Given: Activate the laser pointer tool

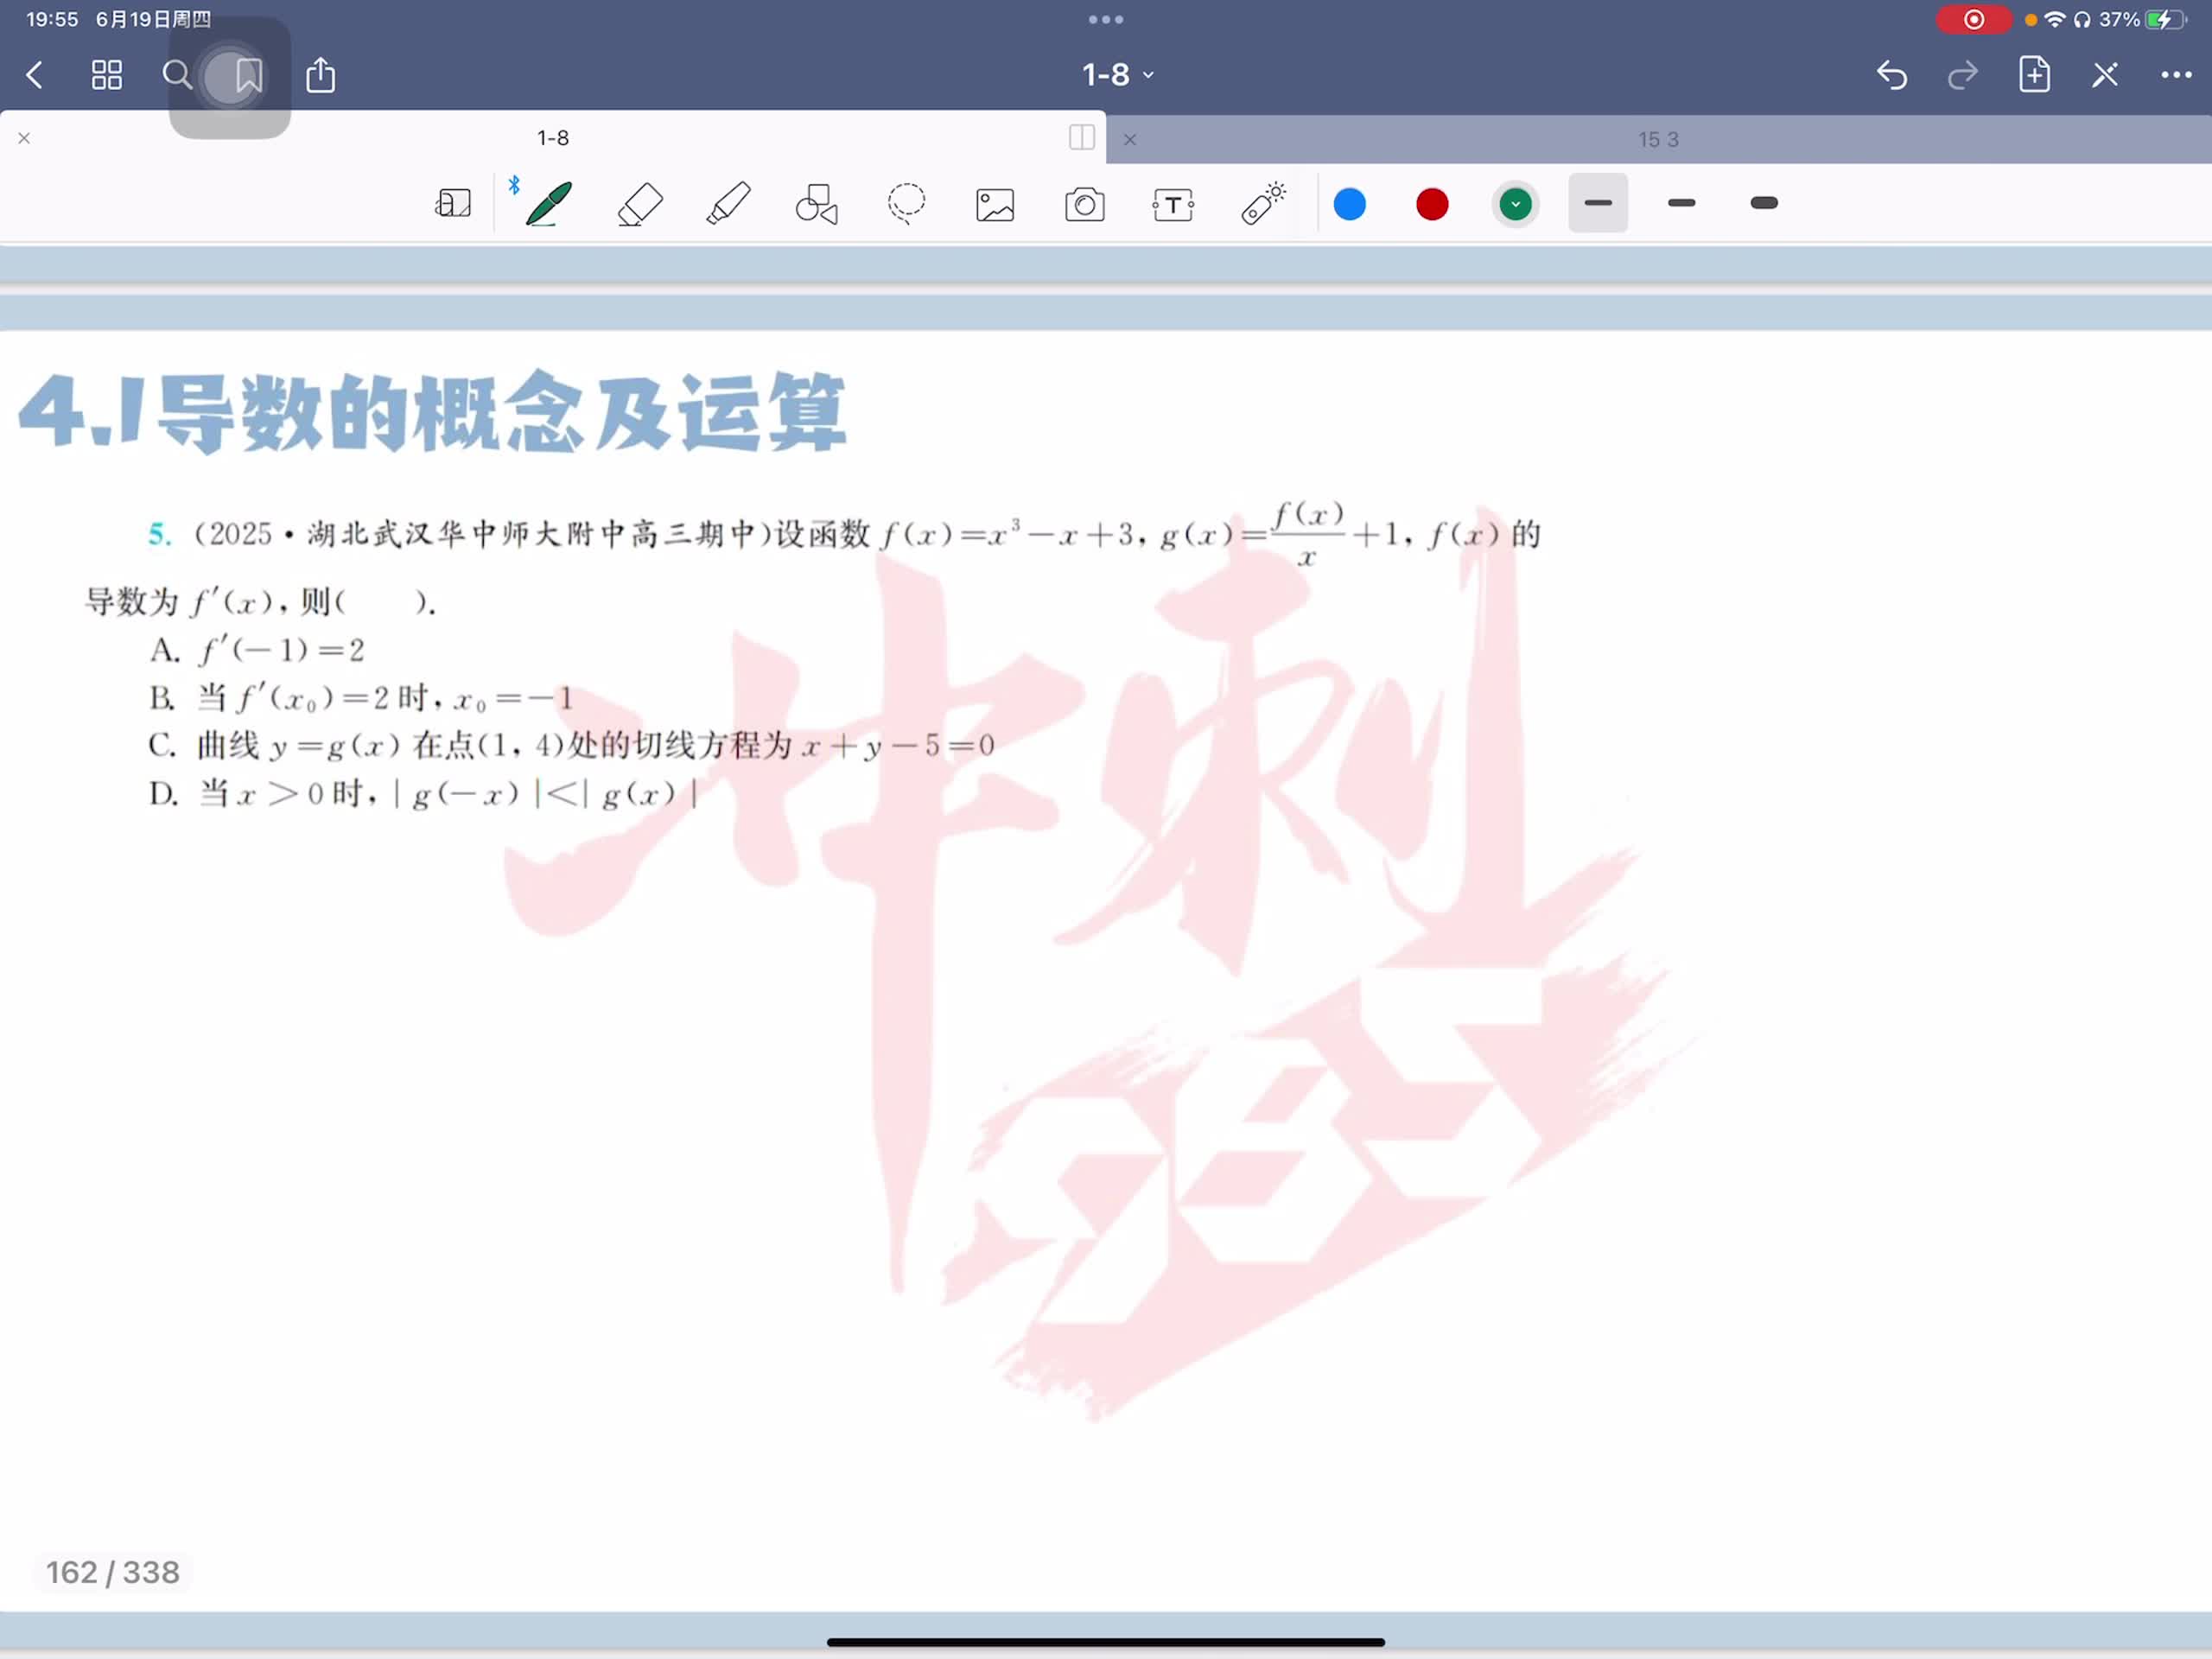Looking at the screenshot, I should [x=1263, y=204].
